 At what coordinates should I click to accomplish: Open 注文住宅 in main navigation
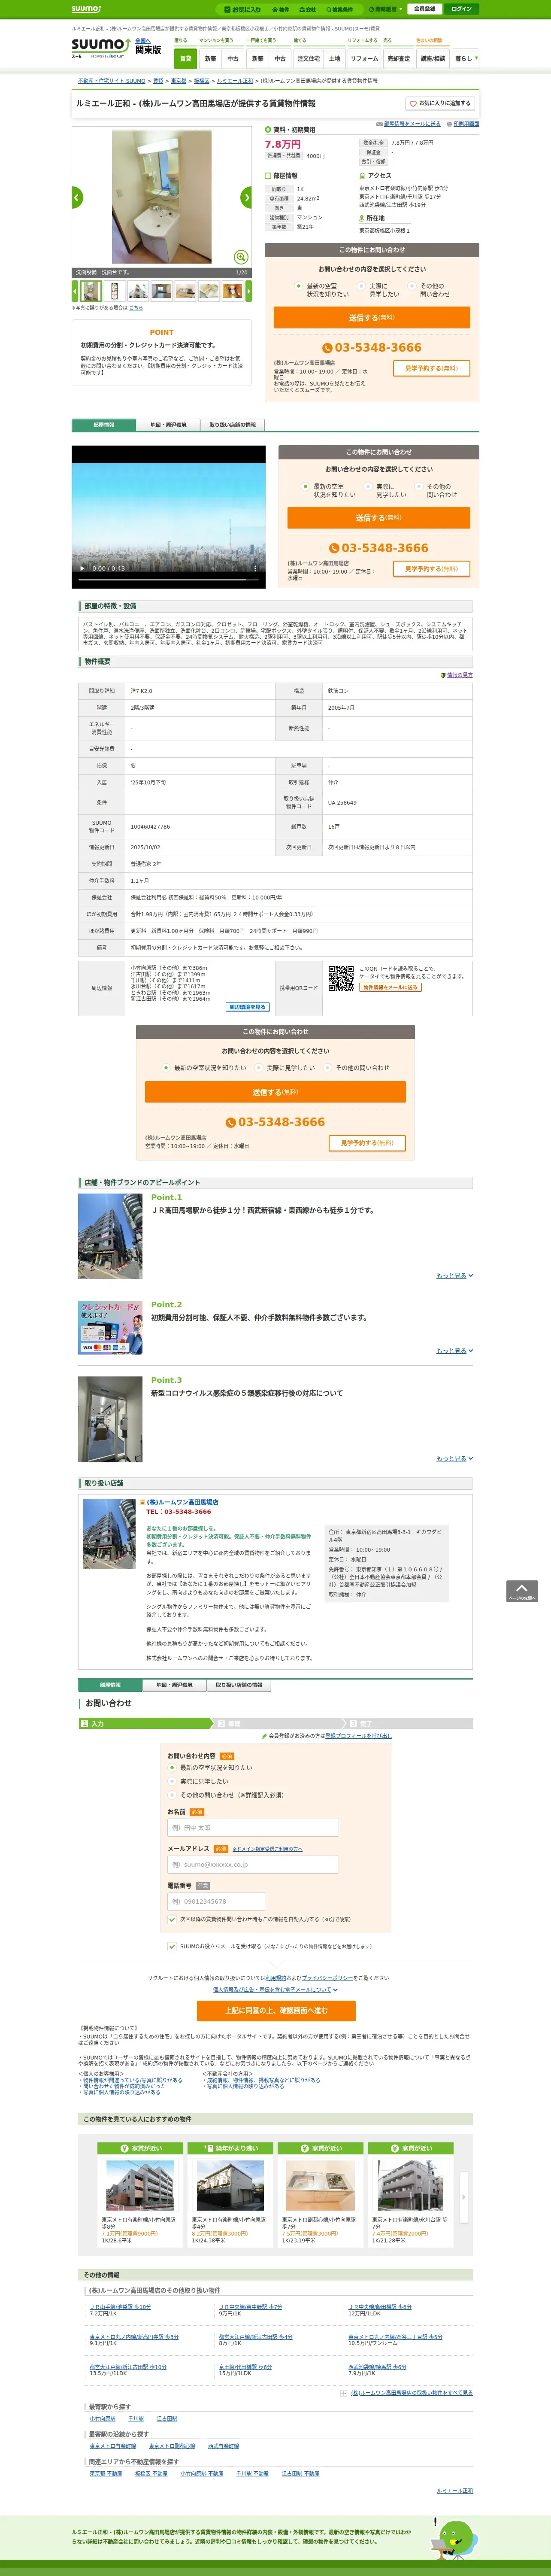click(308, 59)
